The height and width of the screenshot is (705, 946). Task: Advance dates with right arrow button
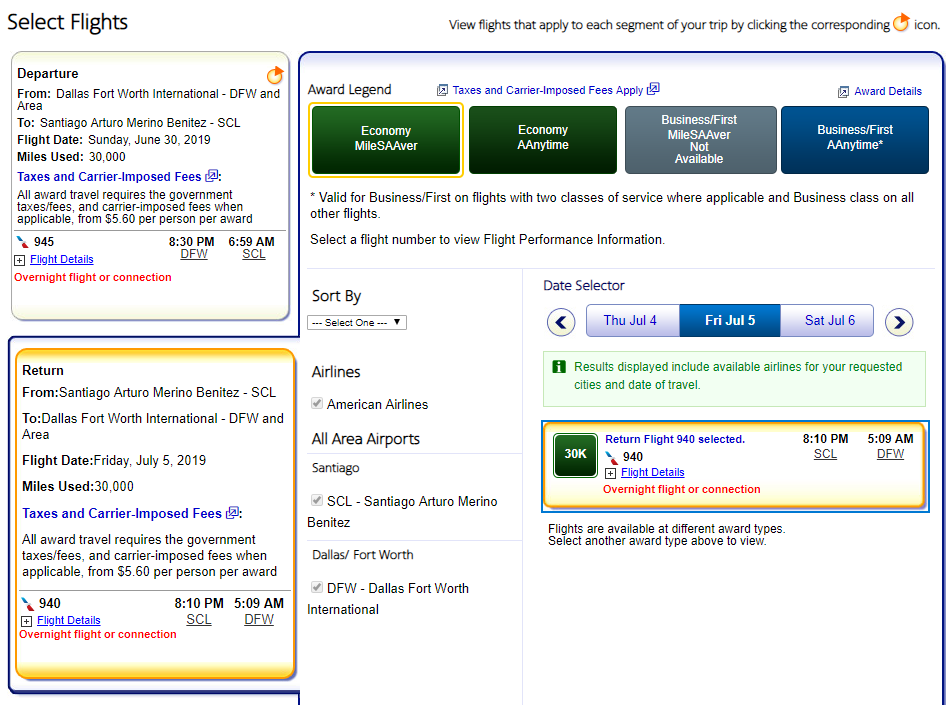click(899, 322)
